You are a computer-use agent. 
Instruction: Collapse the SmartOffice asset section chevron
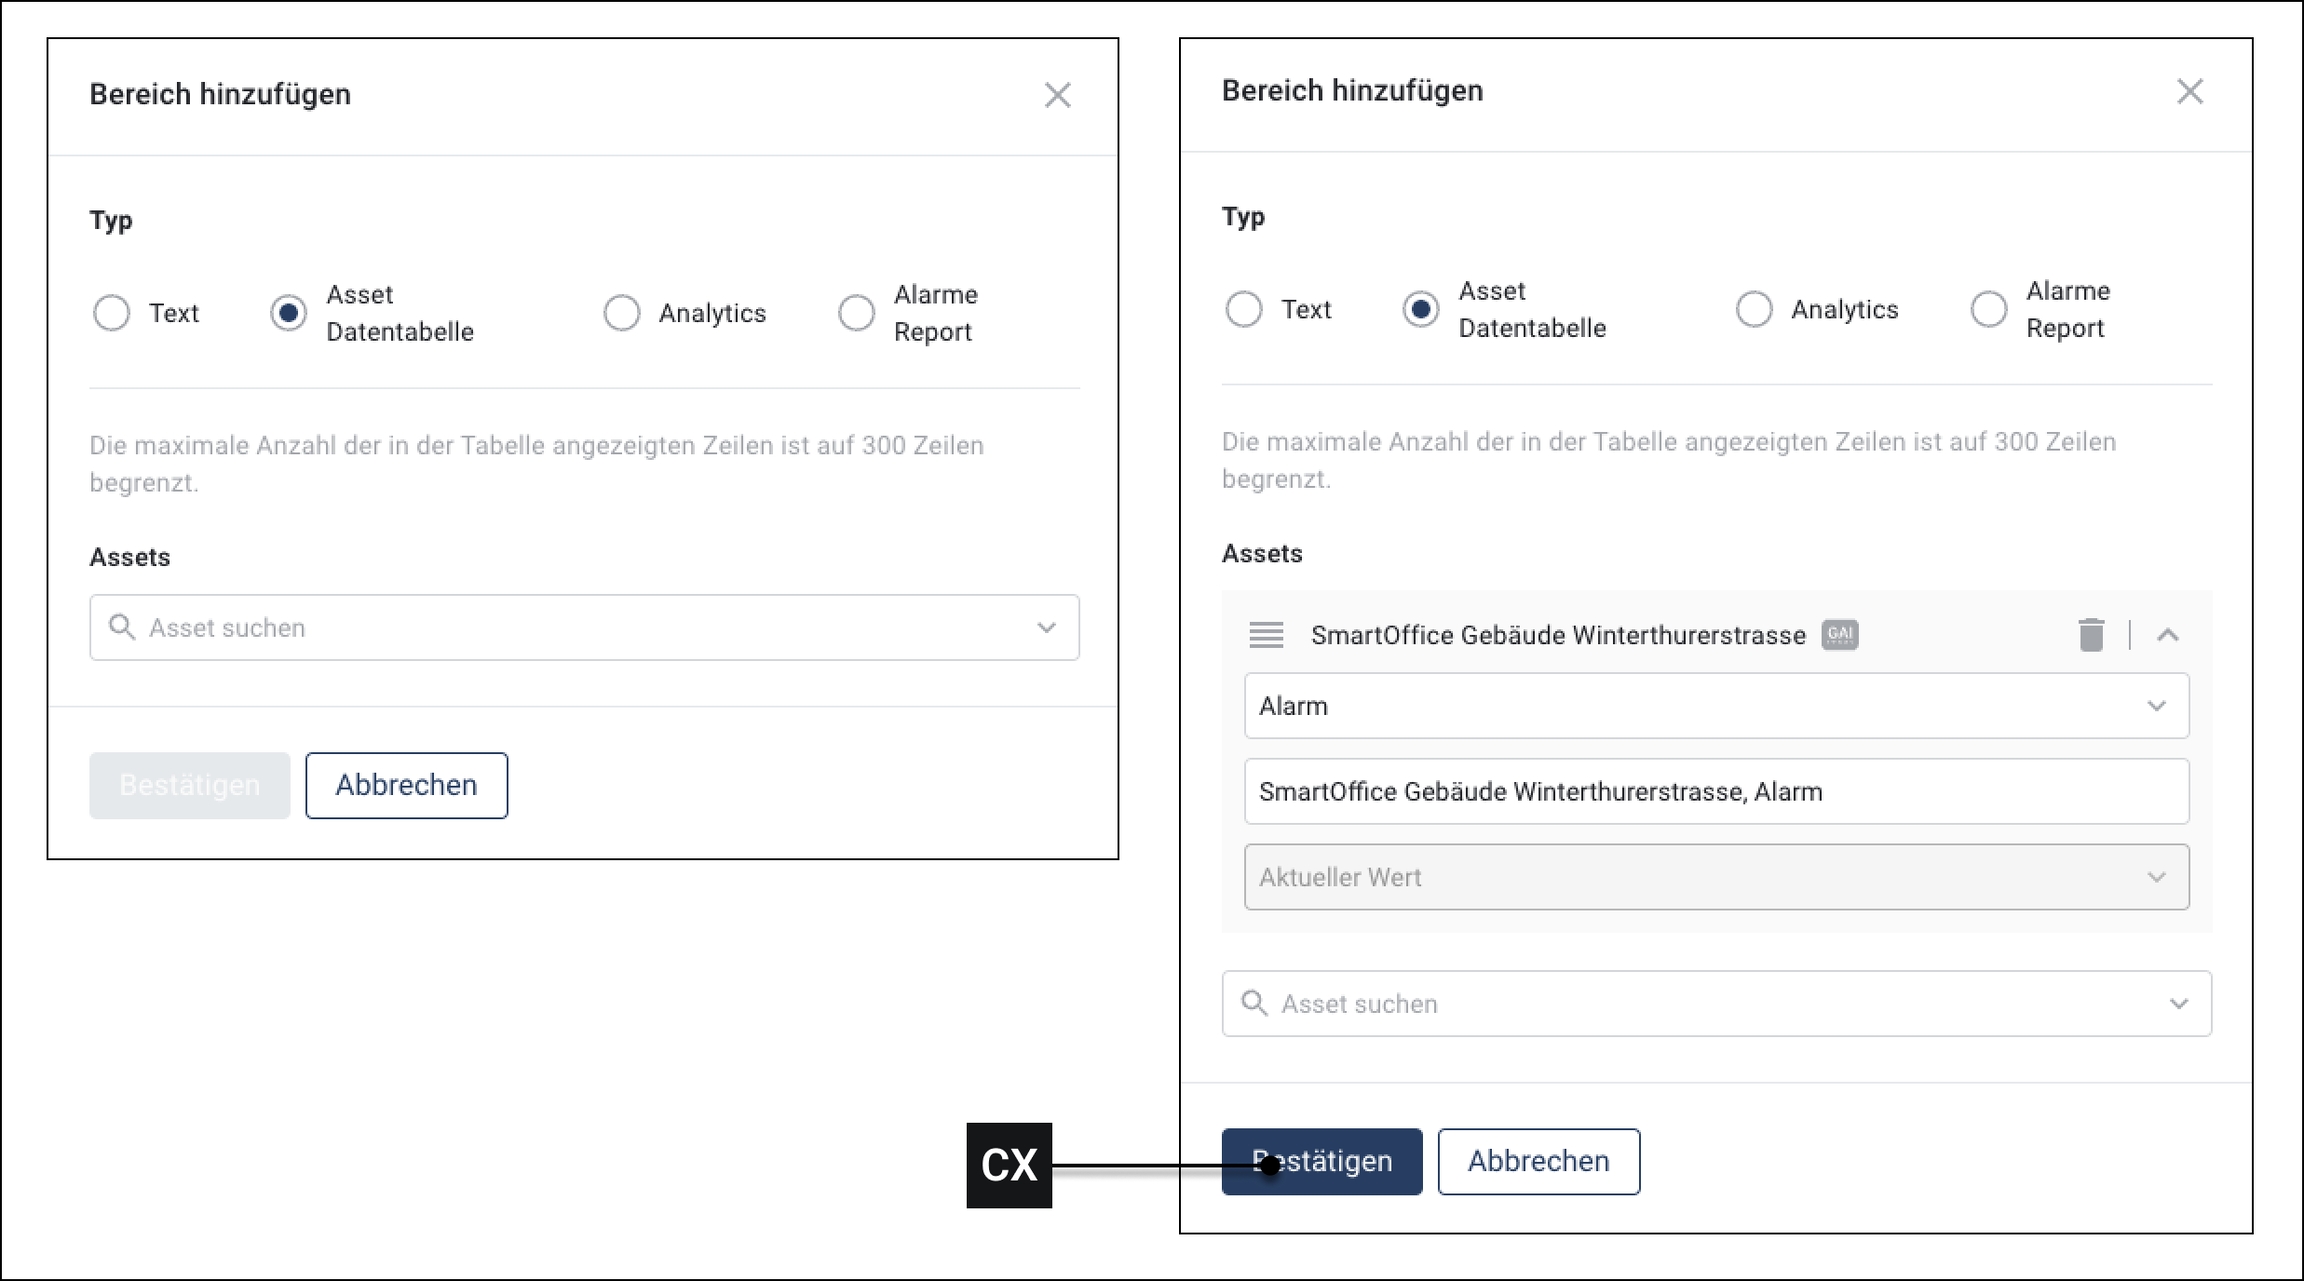2167,635
